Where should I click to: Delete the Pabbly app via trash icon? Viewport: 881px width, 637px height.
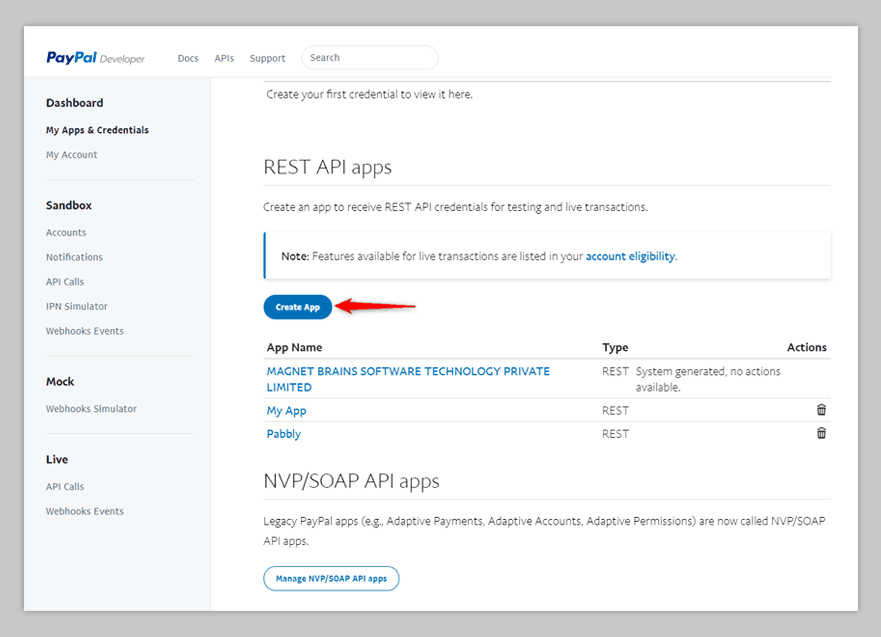coord(821,433)
